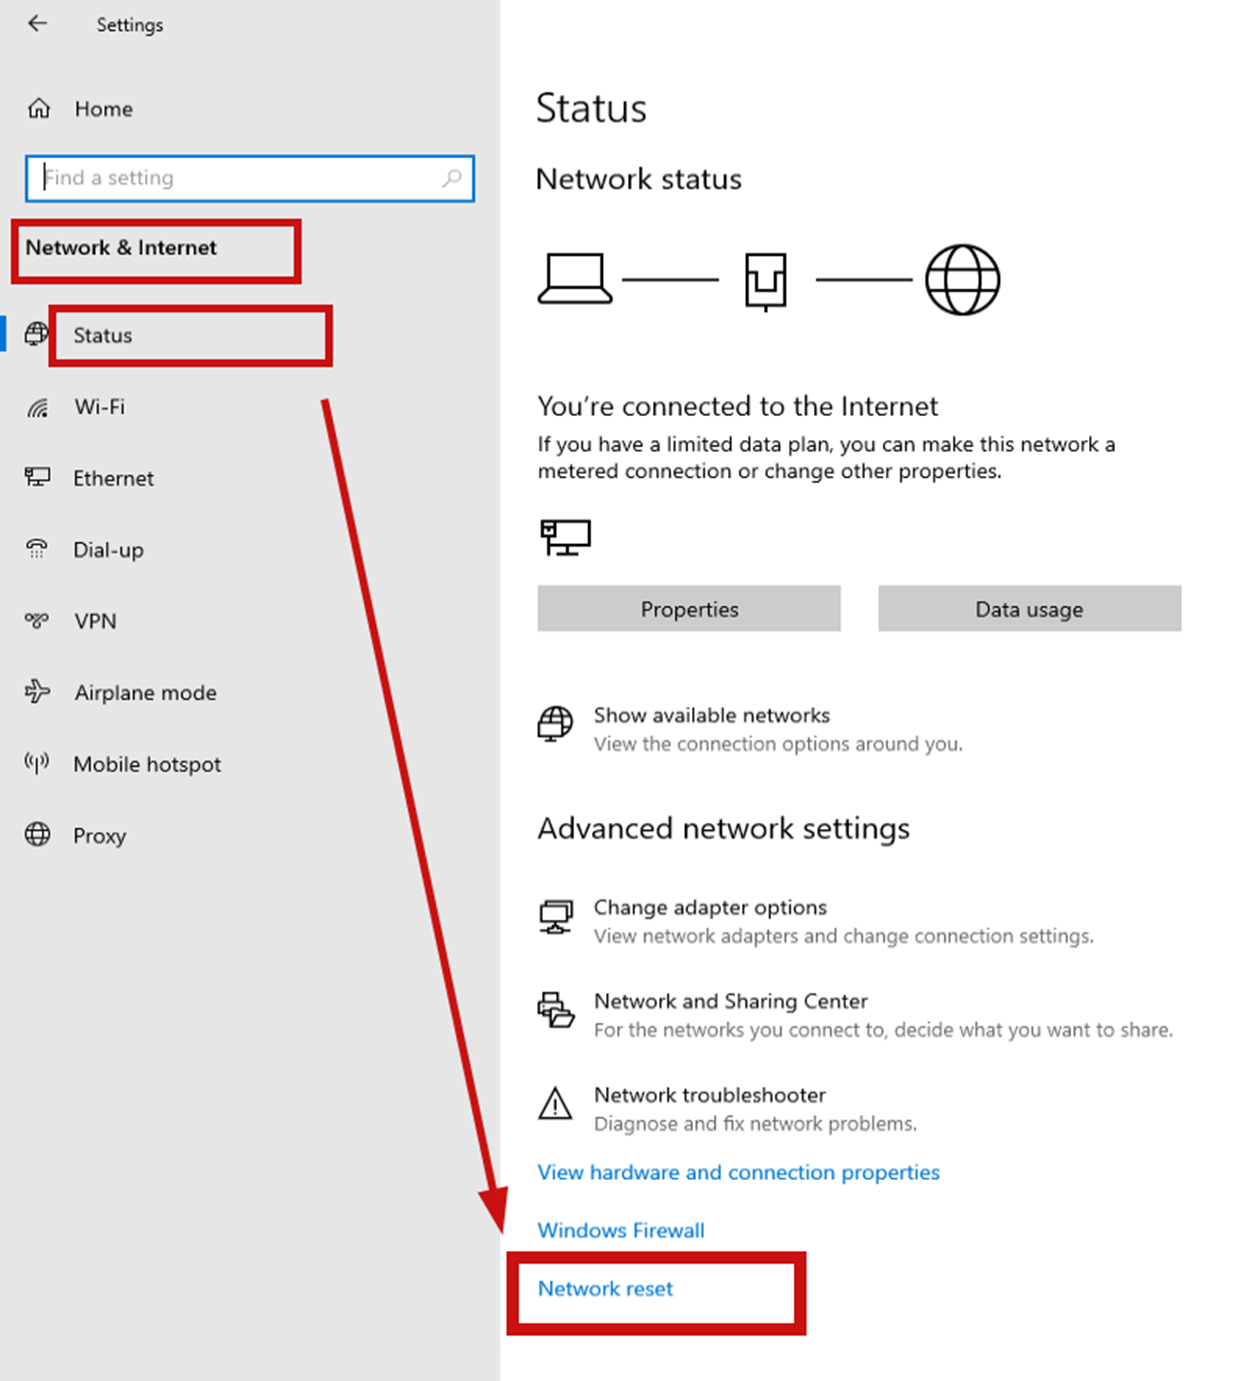Viewport: 1238px width, 1381px height.
Task: Click the Proxy globe icon
Action: coord(37,834)
